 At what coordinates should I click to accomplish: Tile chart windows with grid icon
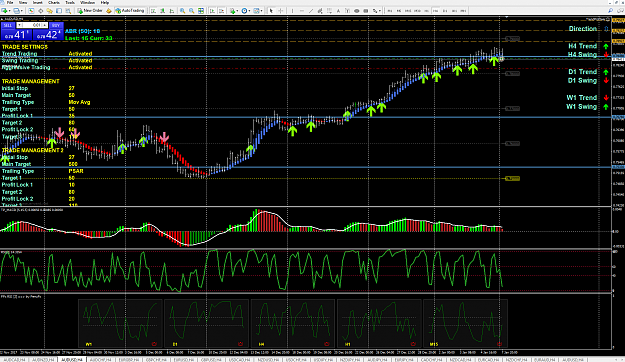pyautogui.click(x=201, y=11)
